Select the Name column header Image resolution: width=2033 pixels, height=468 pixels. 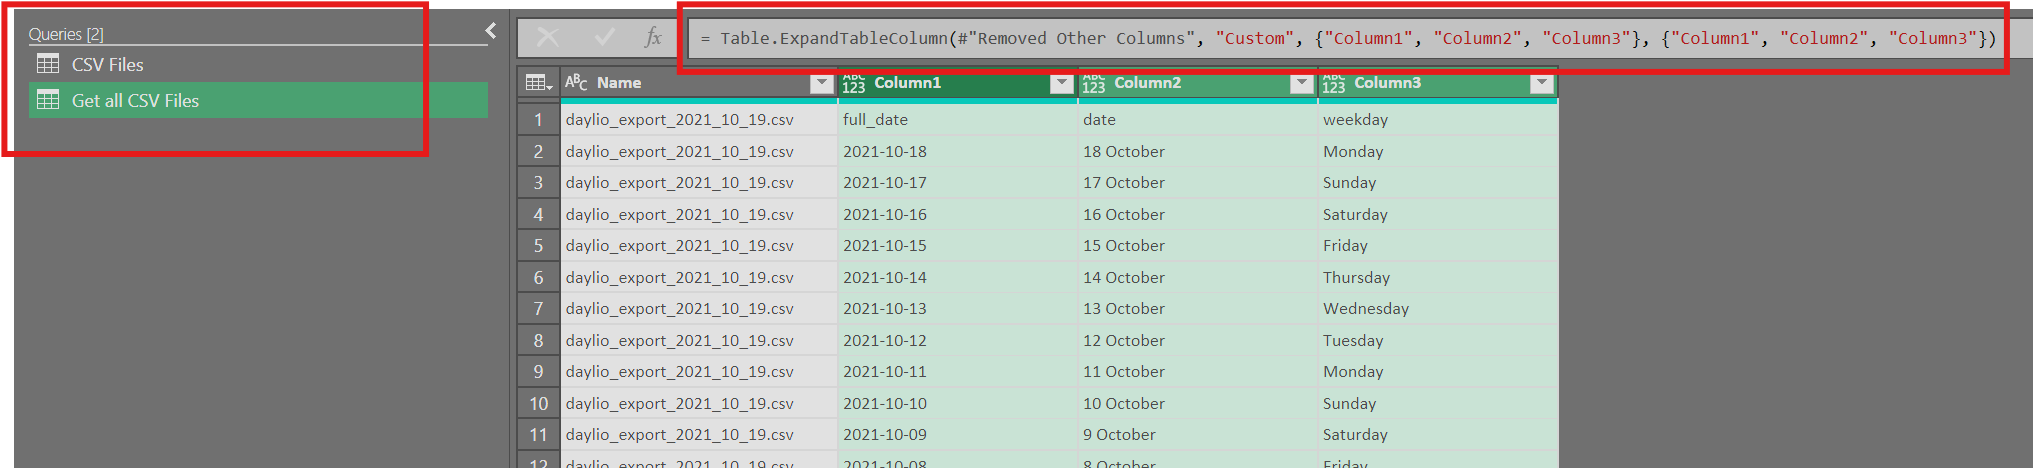[699, 83]
